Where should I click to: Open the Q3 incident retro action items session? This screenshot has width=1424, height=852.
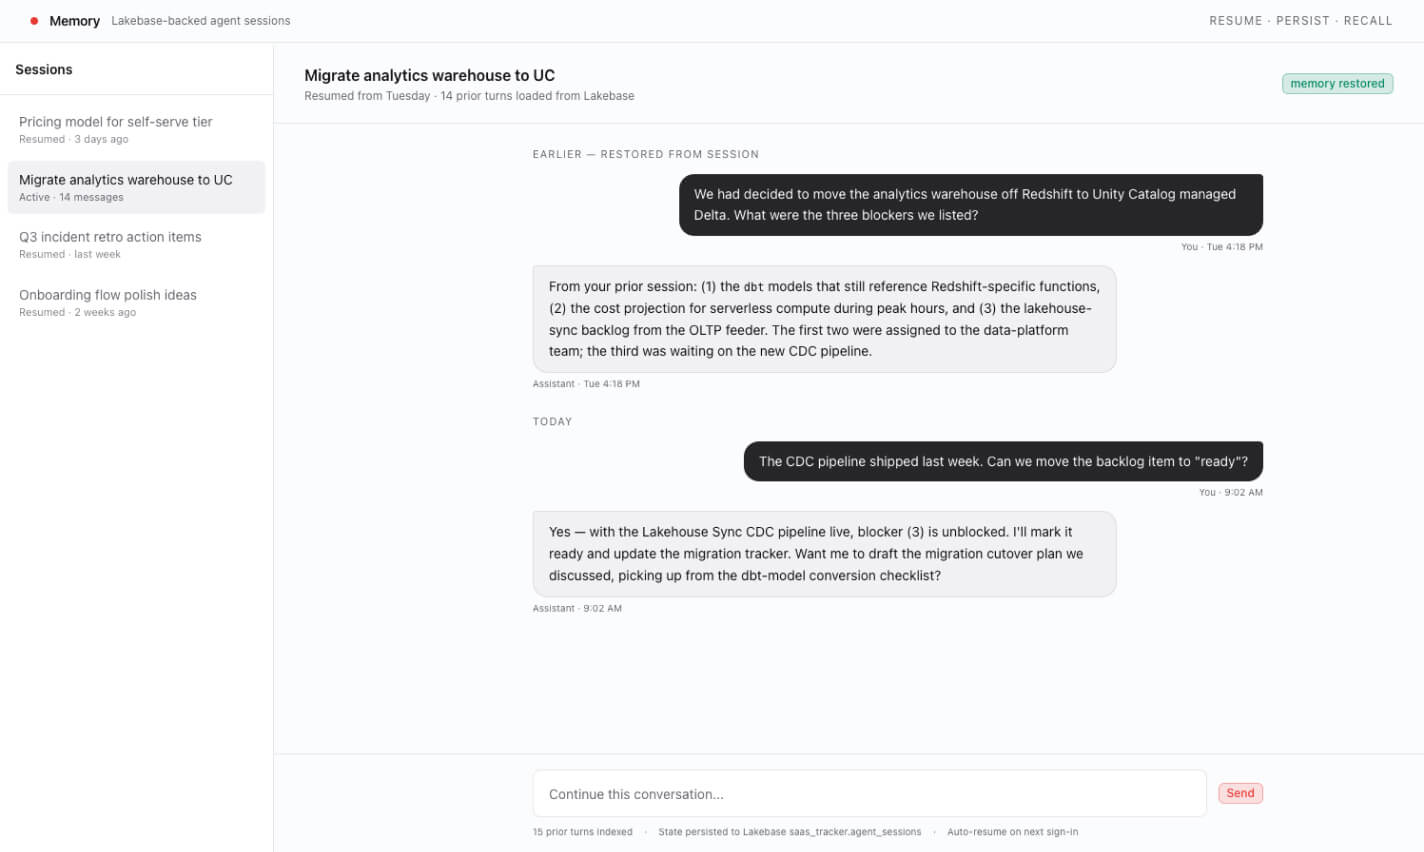[136, 245]
